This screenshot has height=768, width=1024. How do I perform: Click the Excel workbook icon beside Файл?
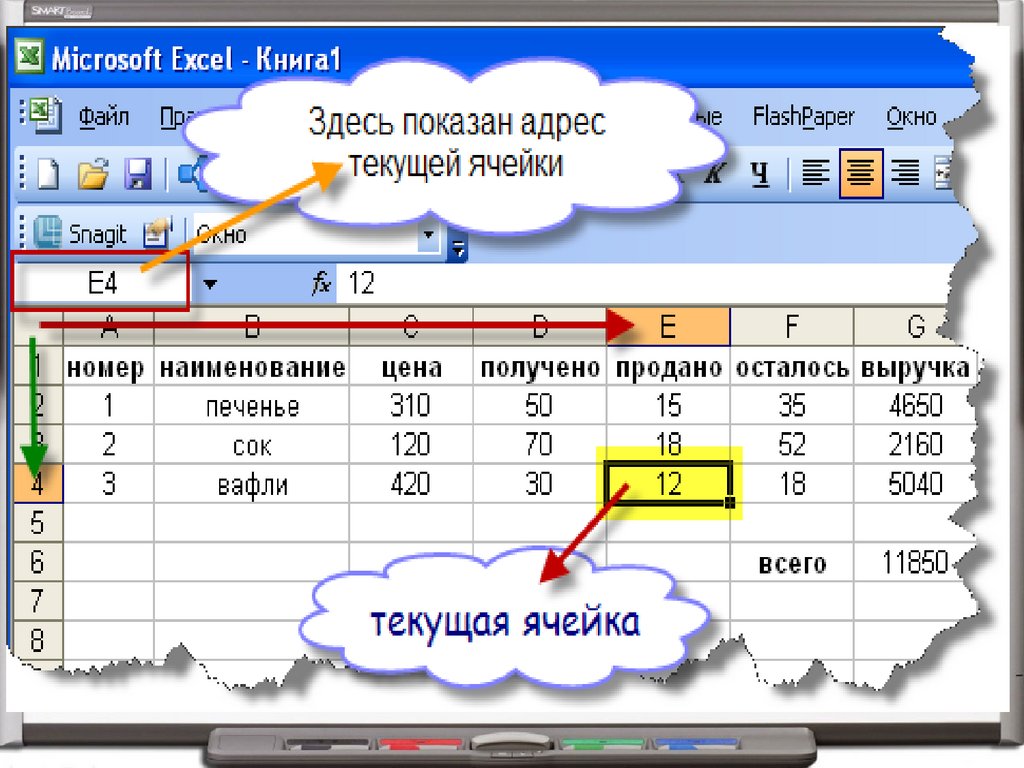point(44,114)
